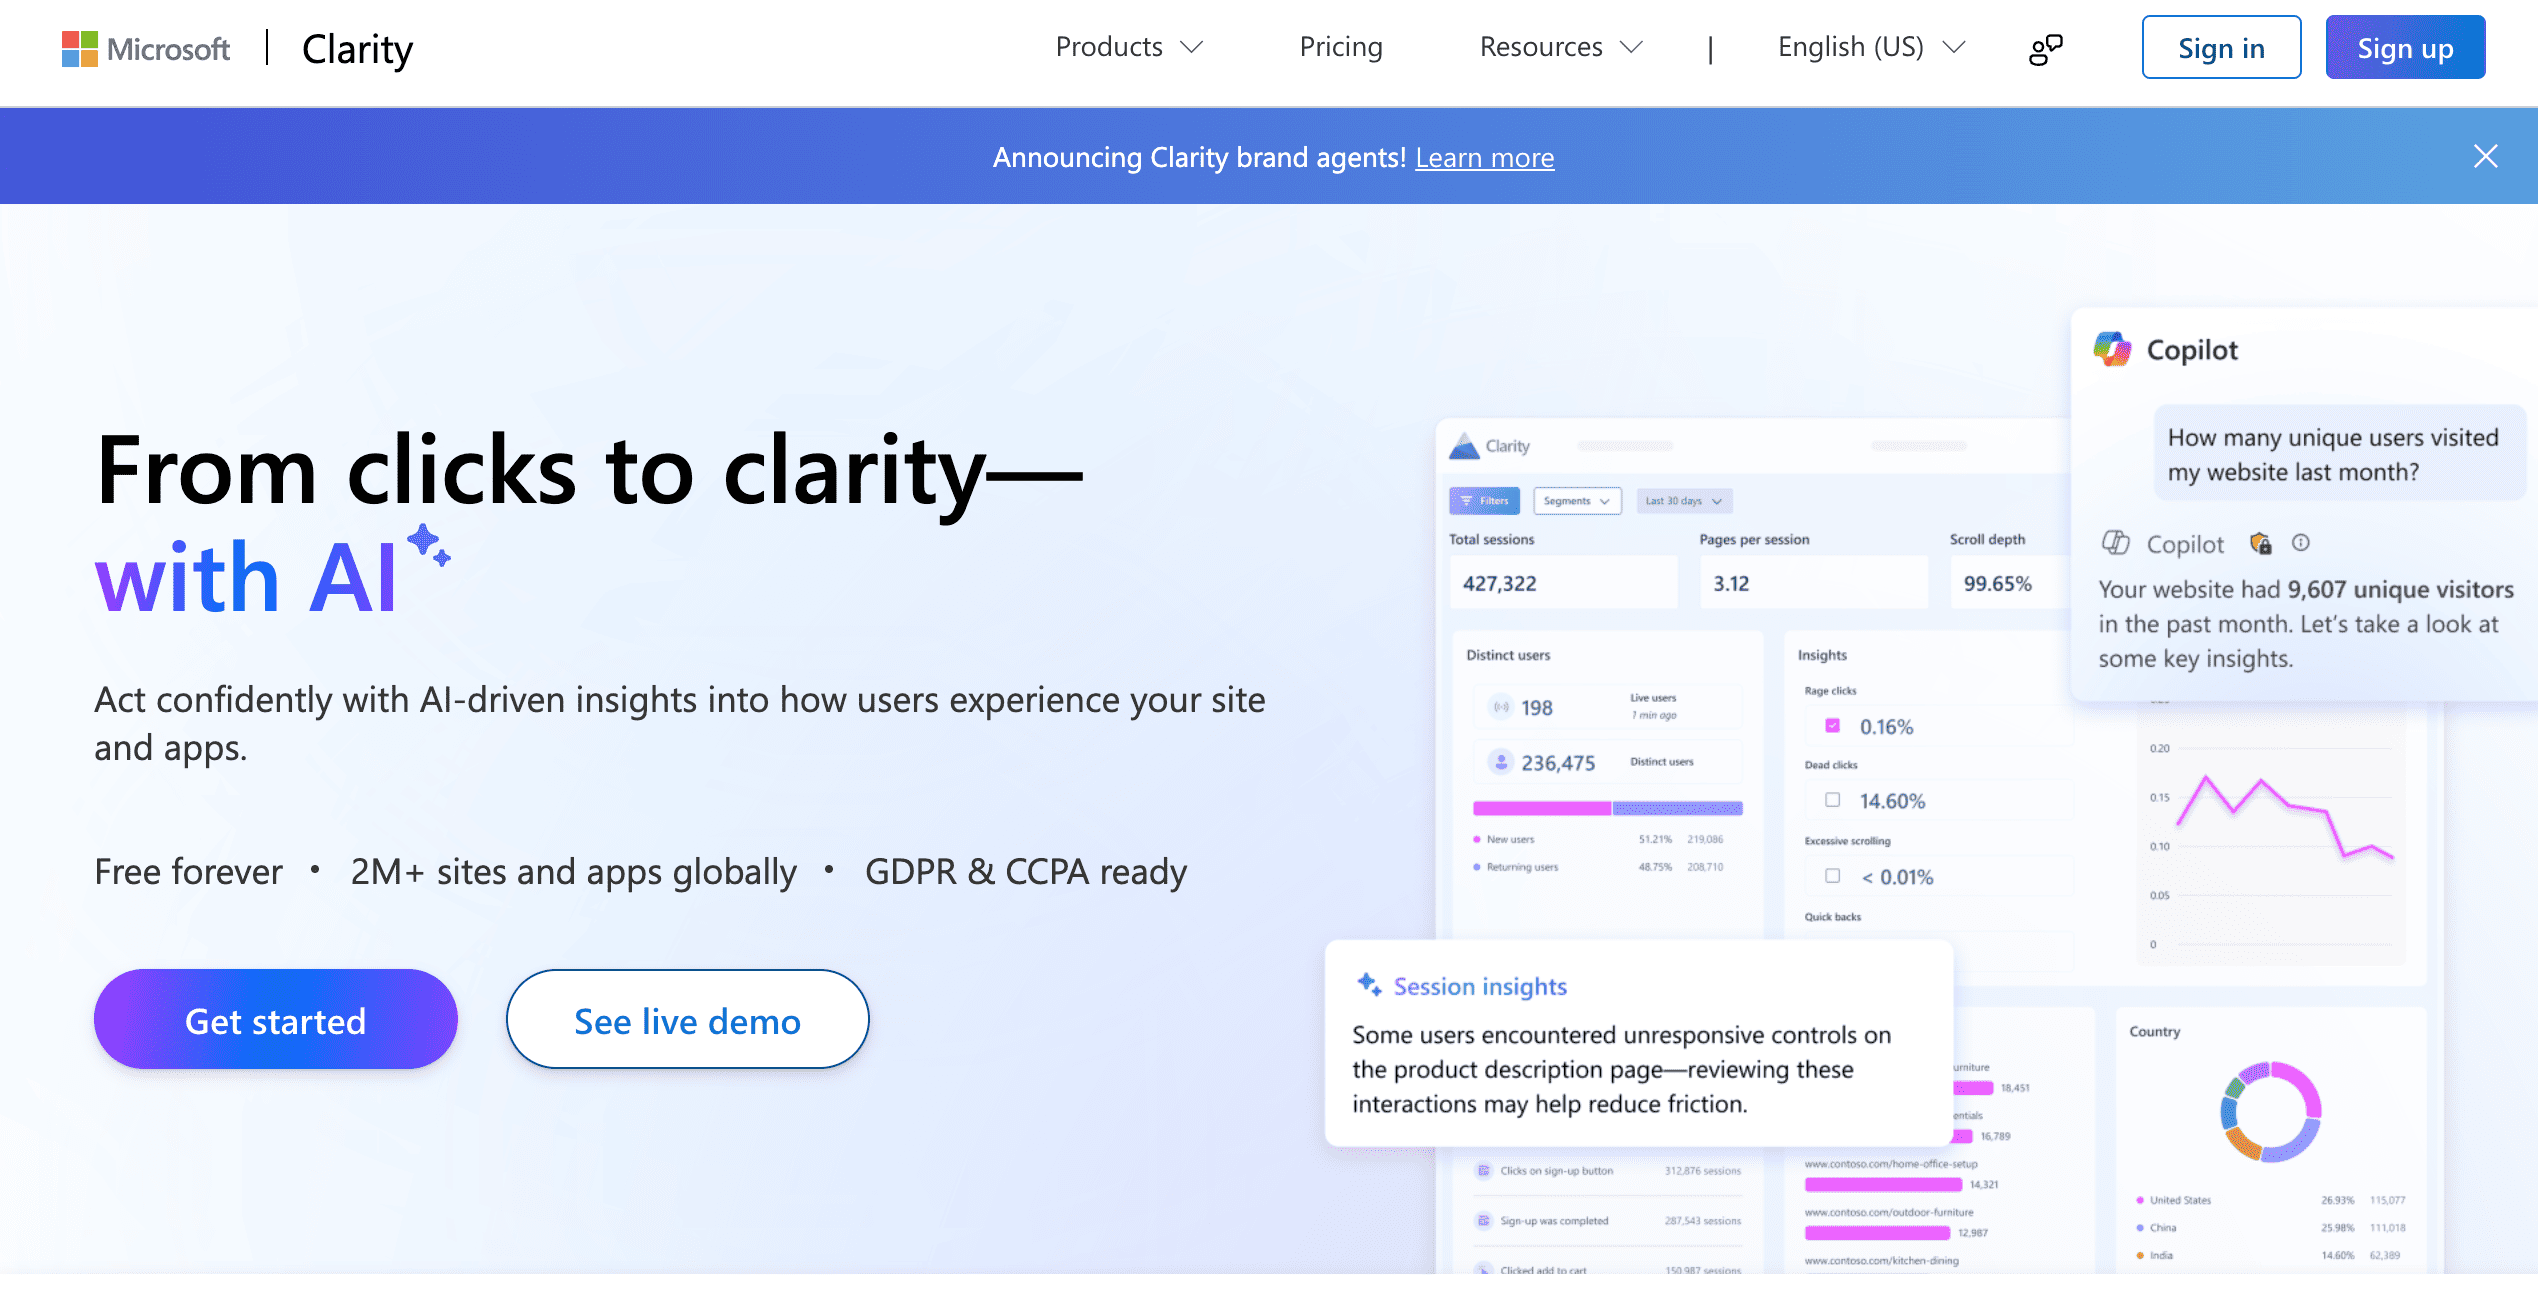
Task: Click the 3.12 pages per session value
Action: [x=1731, y=584]
